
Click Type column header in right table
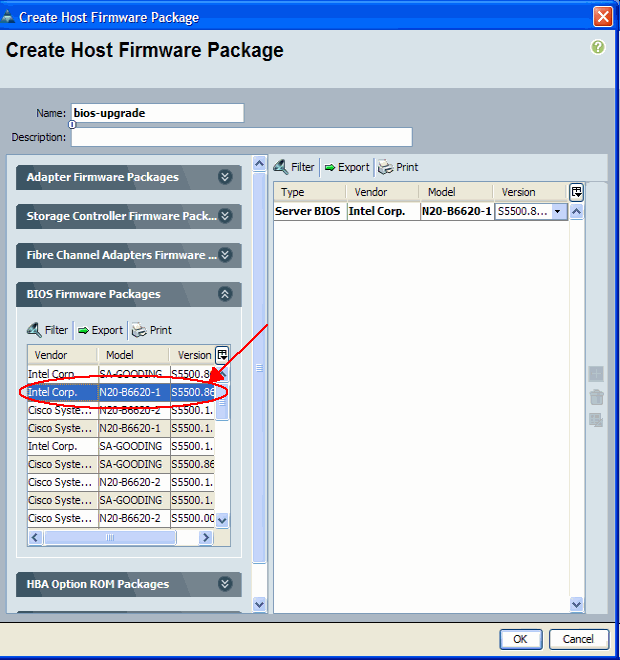310,192
